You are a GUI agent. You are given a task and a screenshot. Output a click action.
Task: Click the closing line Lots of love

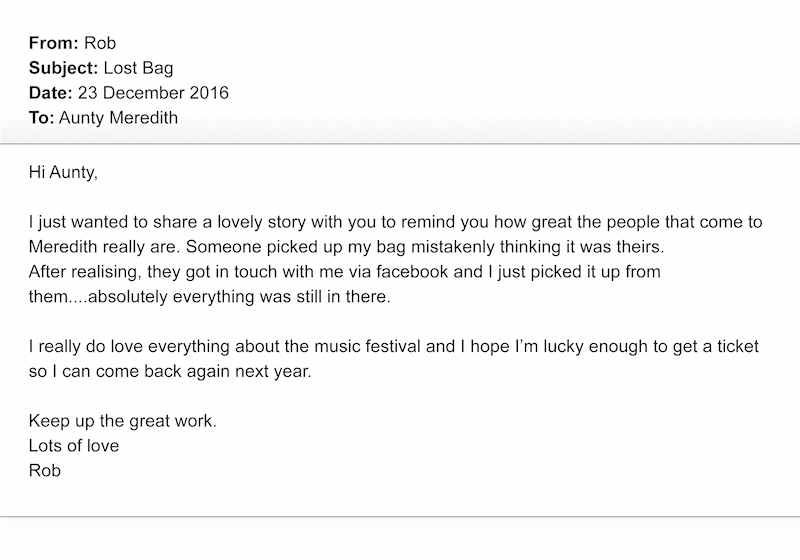(74, 446)
